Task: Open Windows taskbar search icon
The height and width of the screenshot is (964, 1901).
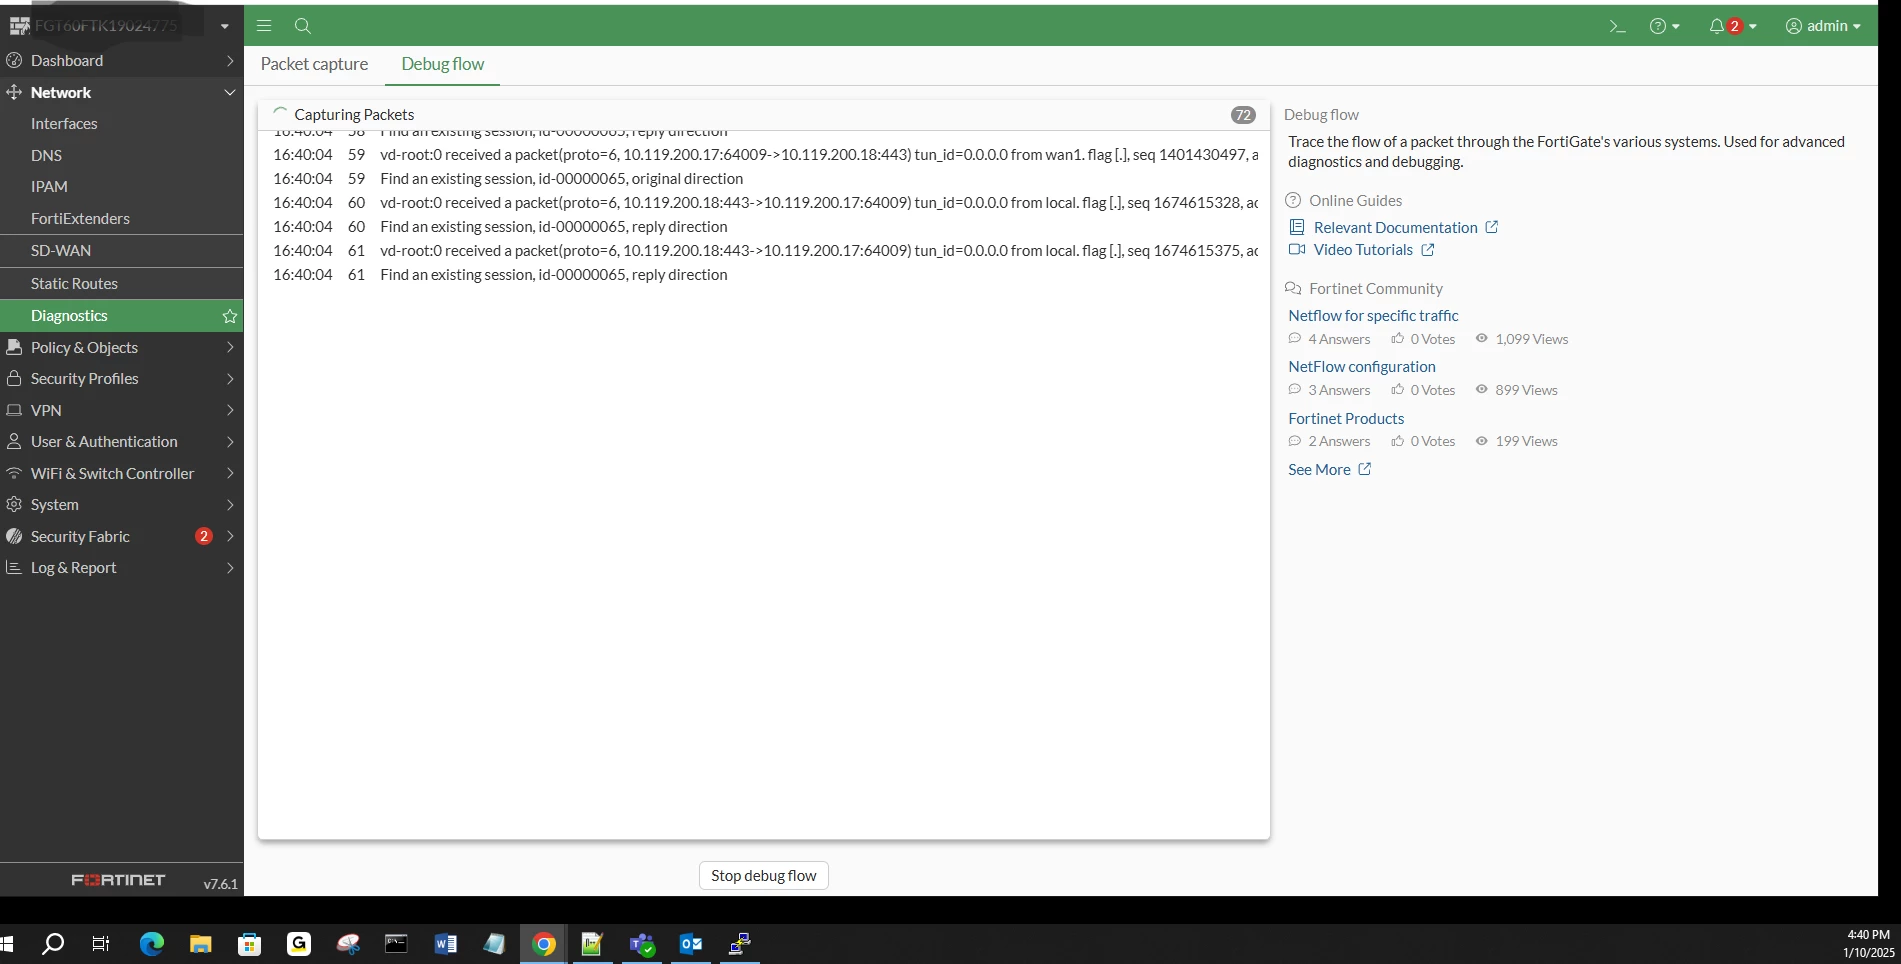Action: pos(53,944)
